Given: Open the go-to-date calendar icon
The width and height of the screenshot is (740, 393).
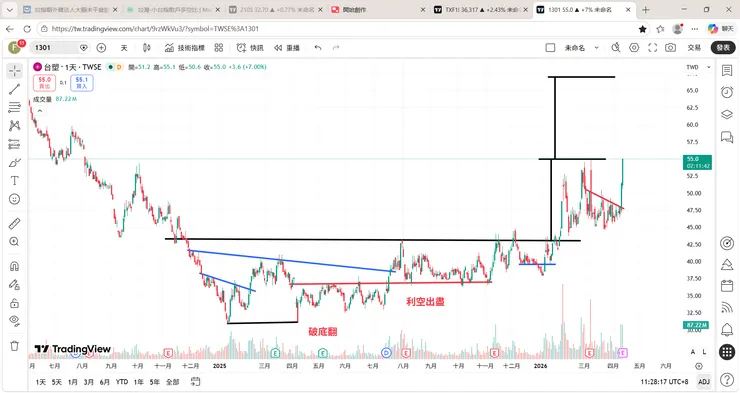Looking at the screenshot, I should 195,381.
